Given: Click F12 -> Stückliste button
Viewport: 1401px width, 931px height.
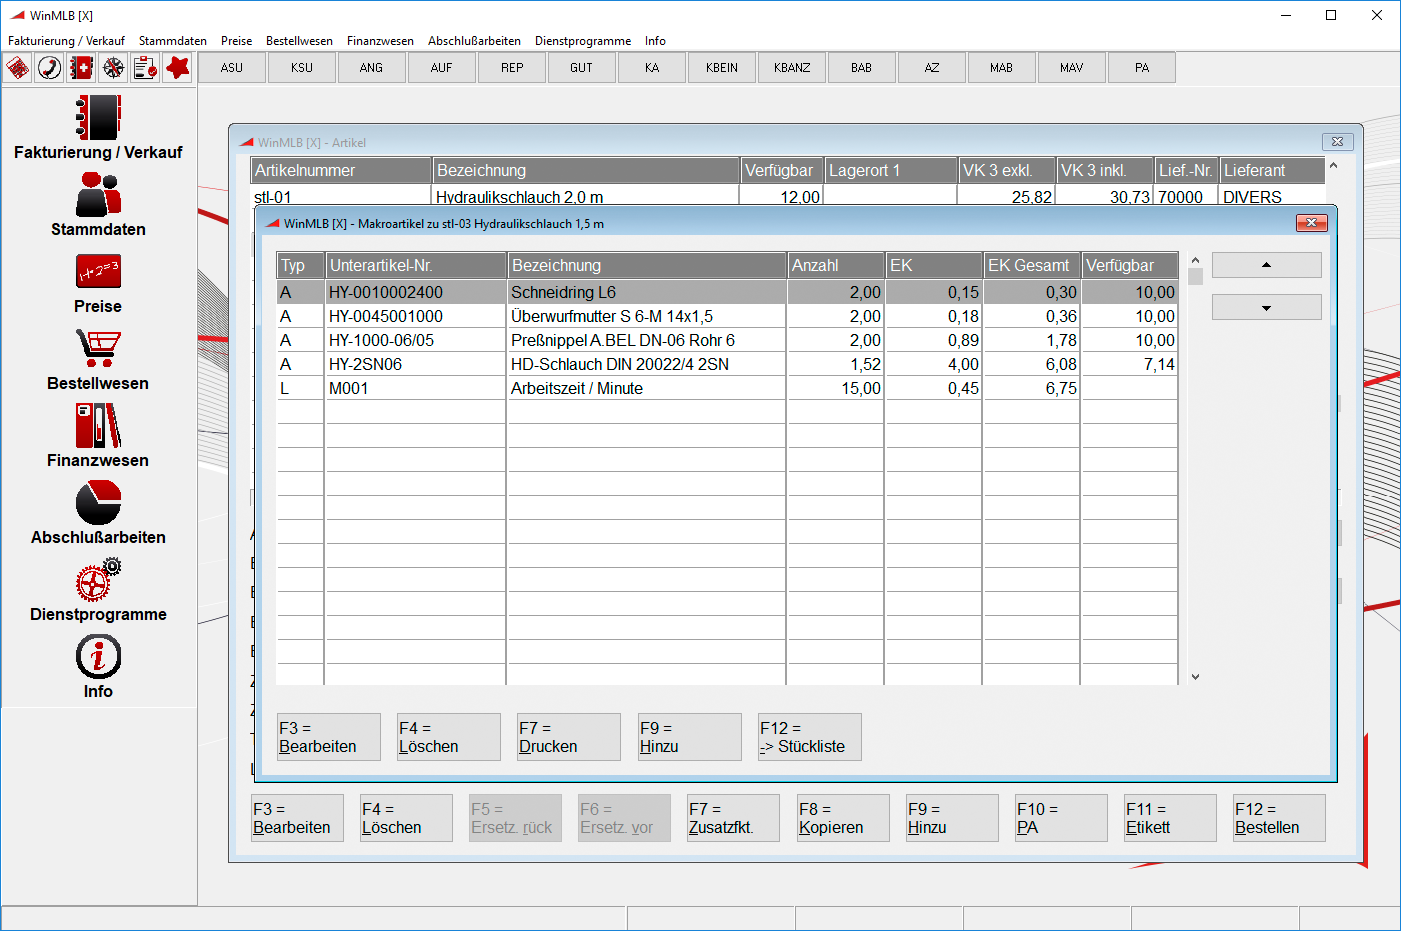Looking at the screenshot, I should (810, 737).
